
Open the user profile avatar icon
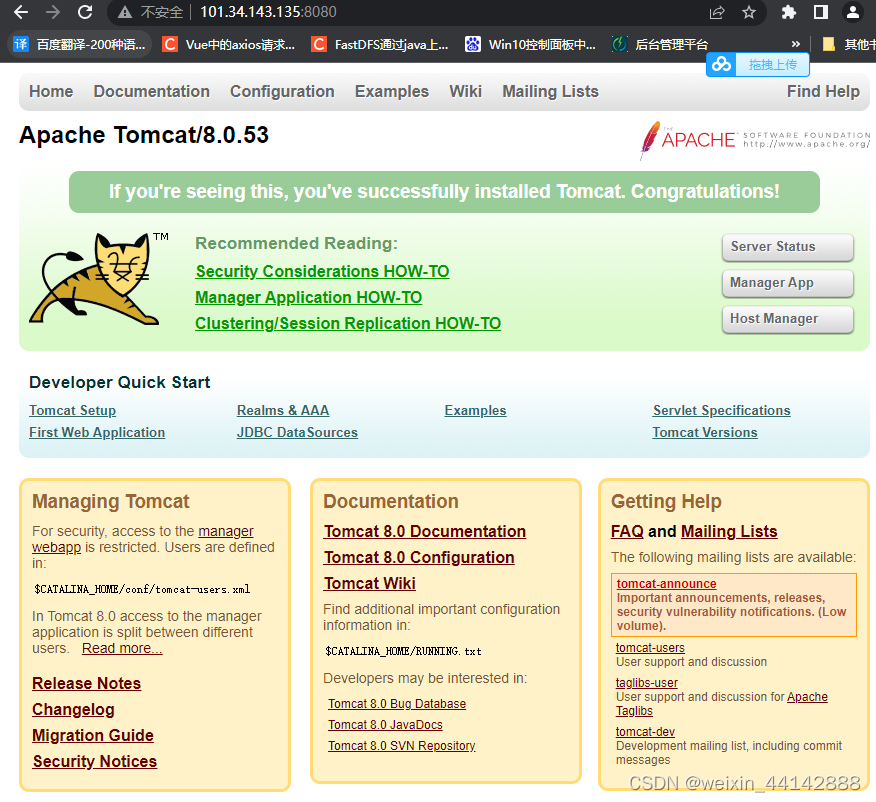click(x=853, y=12)
